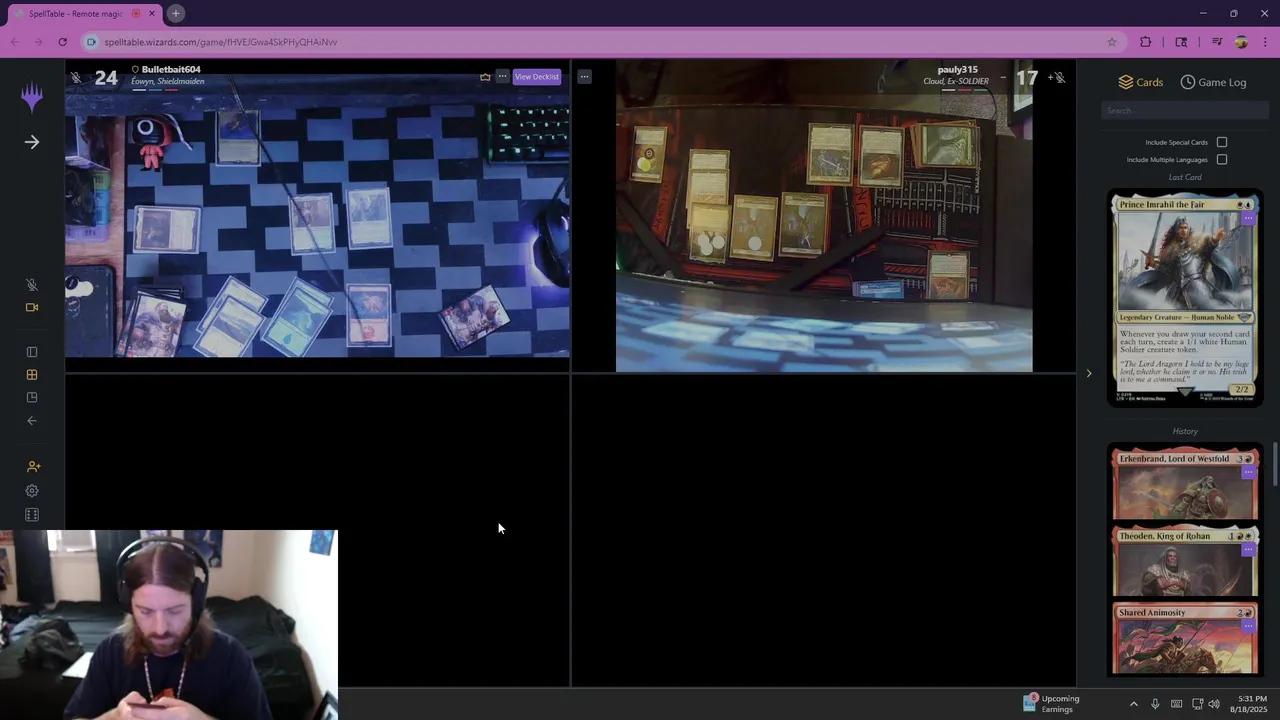The width and height of the screenshot is (1280, 720).
Task: Open the taskbar volume control
Action: click(x=1214, y=704)
